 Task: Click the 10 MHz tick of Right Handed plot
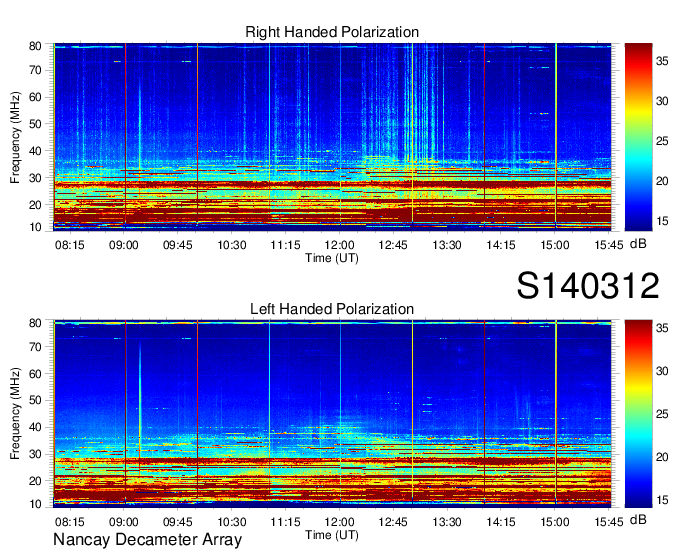point(35,227)
